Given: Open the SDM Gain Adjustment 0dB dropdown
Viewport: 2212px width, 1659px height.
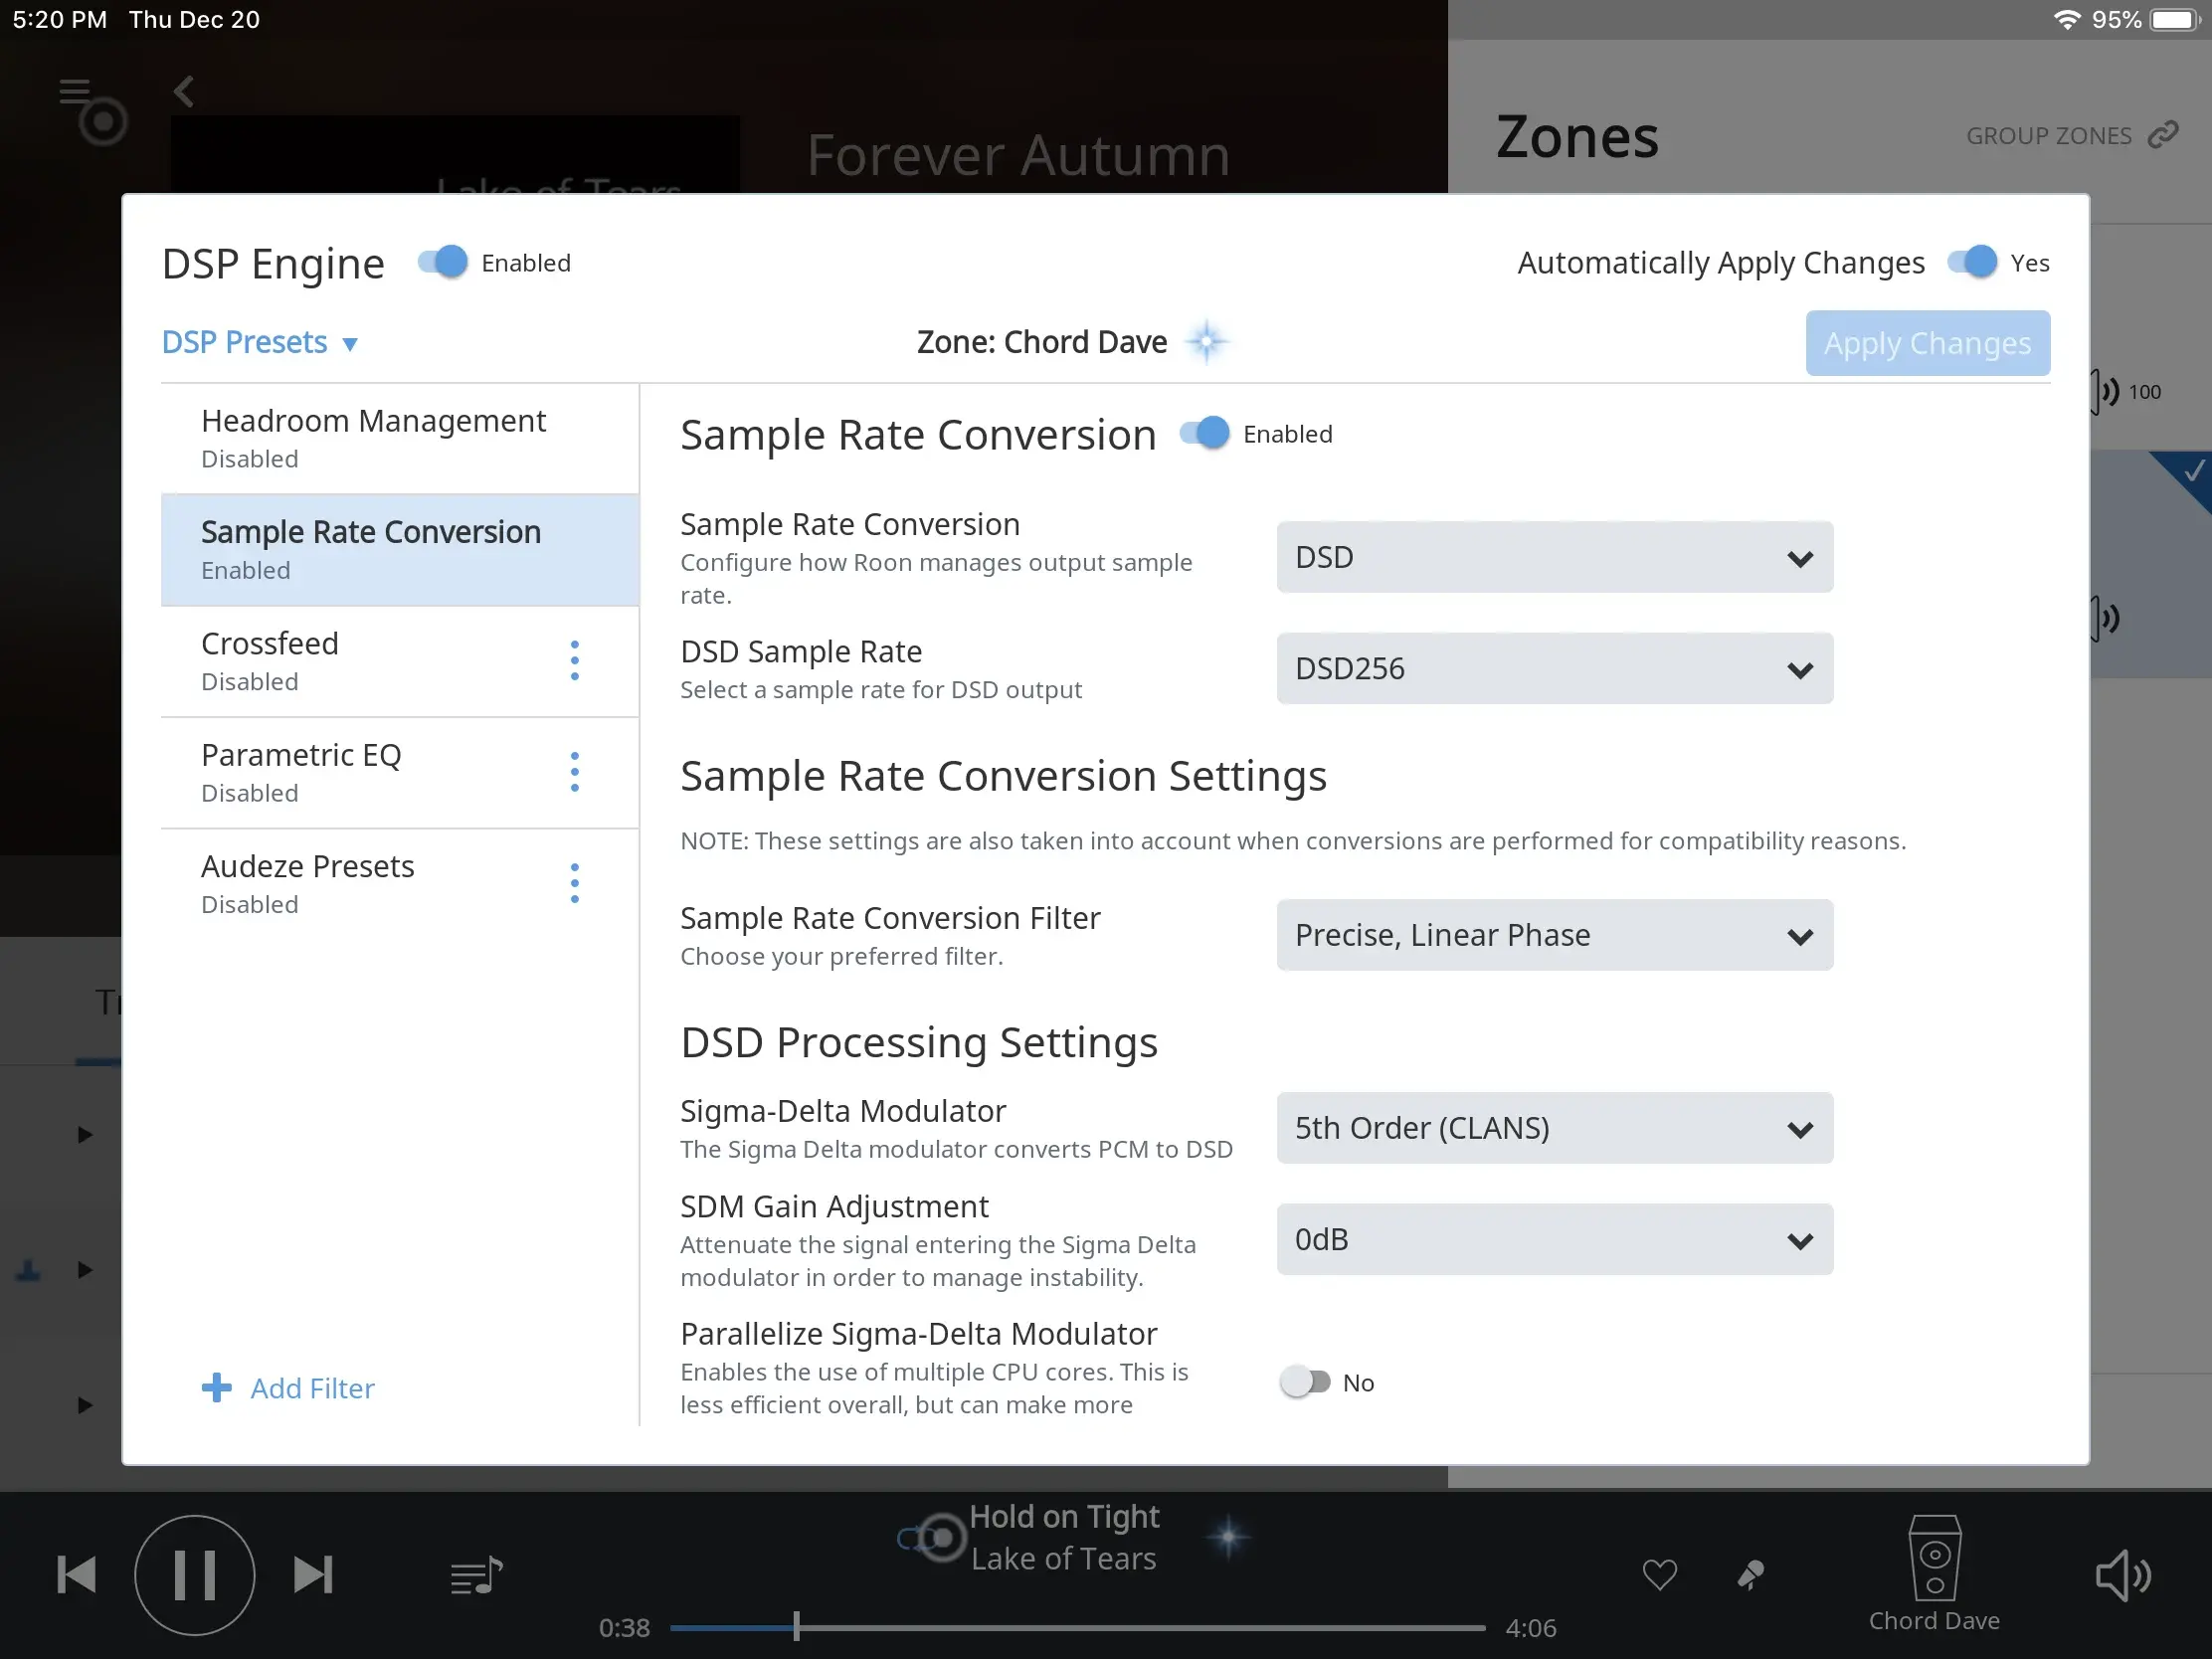Looking at the screenshot, I should pos(1554,1239).
